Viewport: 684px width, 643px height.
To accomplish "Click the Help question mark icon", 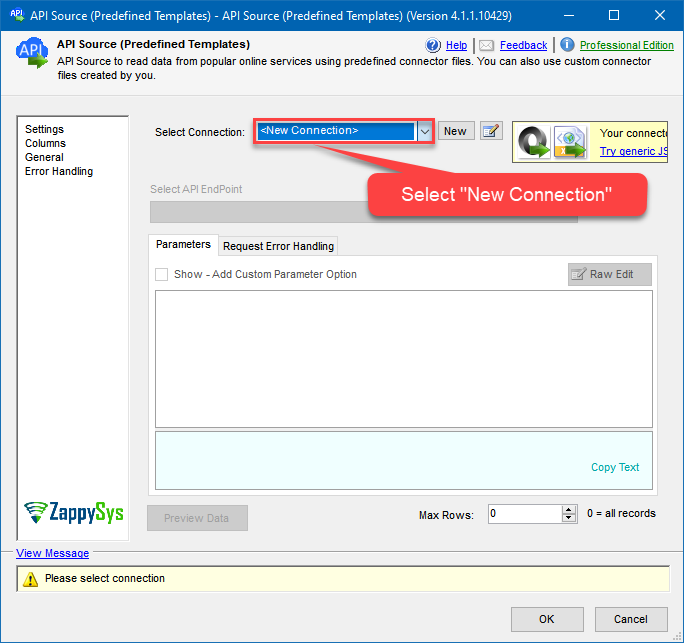I will [433, 45].
